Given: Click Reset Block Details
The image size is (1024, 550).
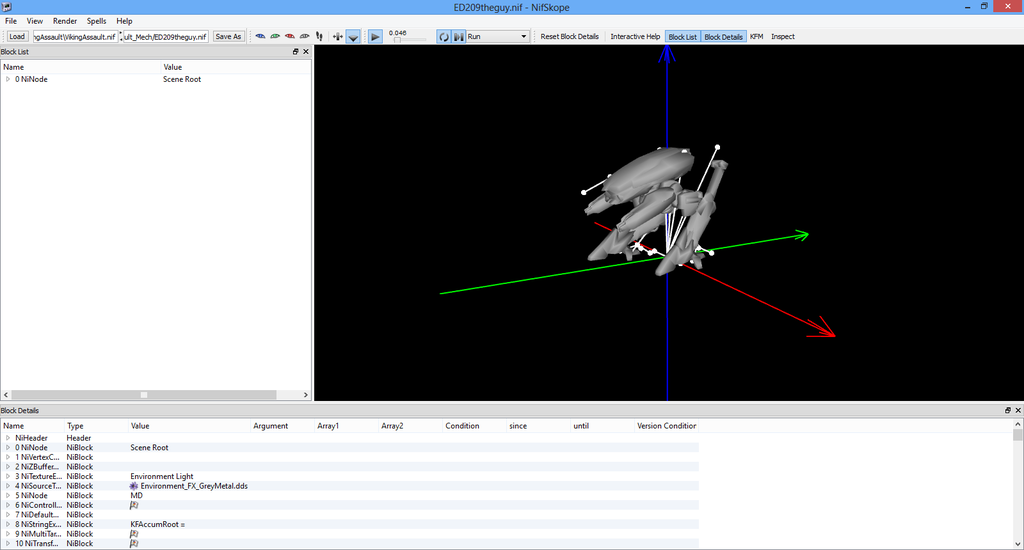Looking at the screenshot, I should click(569, 37).
